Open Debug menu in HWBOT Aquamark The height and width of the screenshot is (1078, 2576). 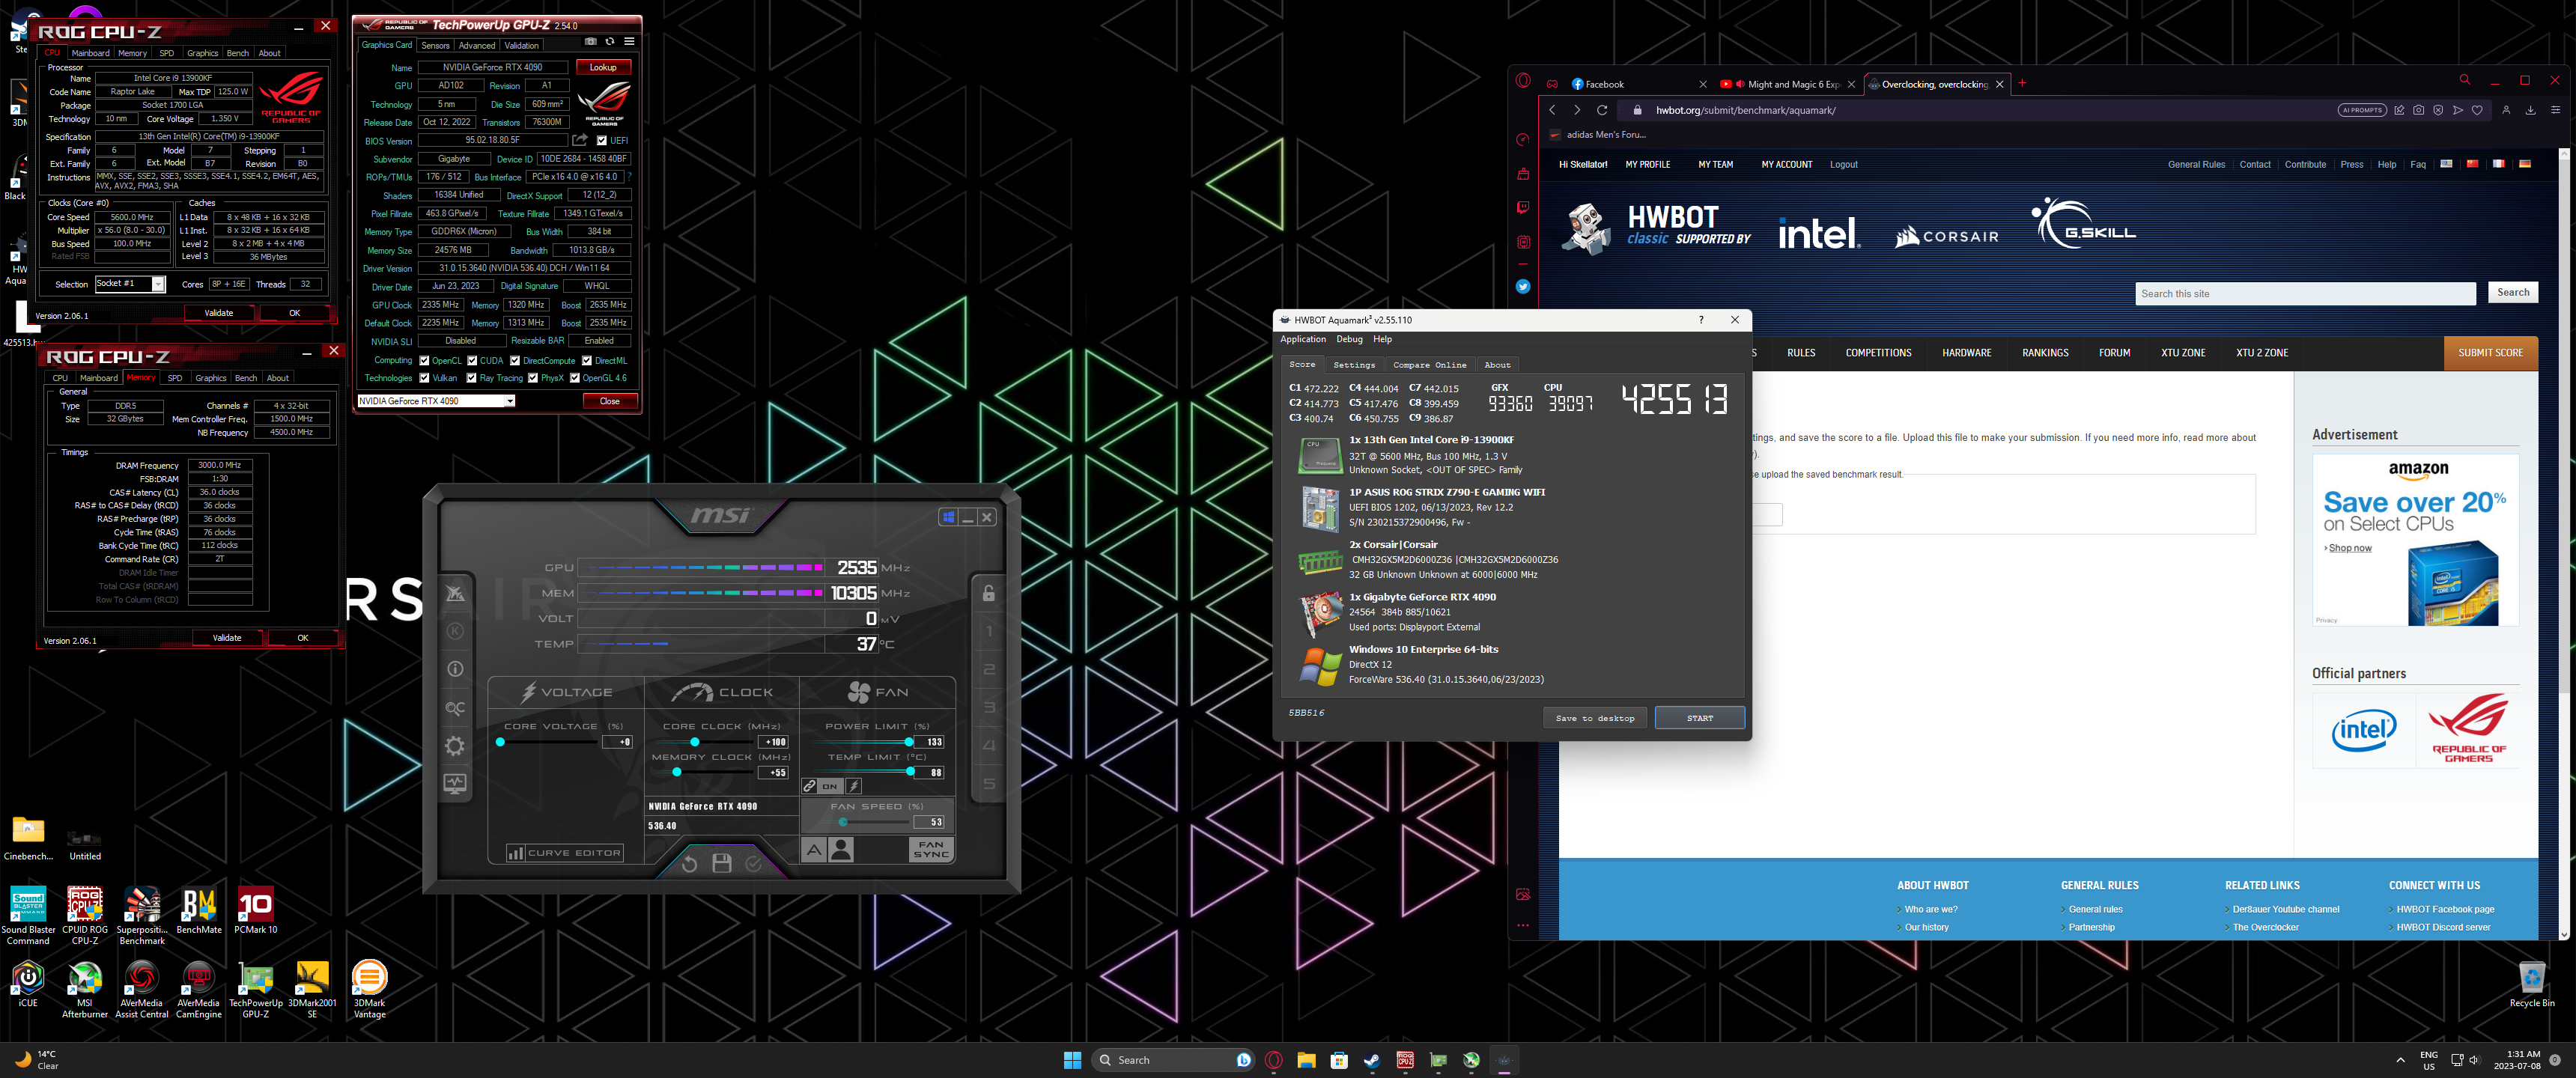coord(1349,339)
